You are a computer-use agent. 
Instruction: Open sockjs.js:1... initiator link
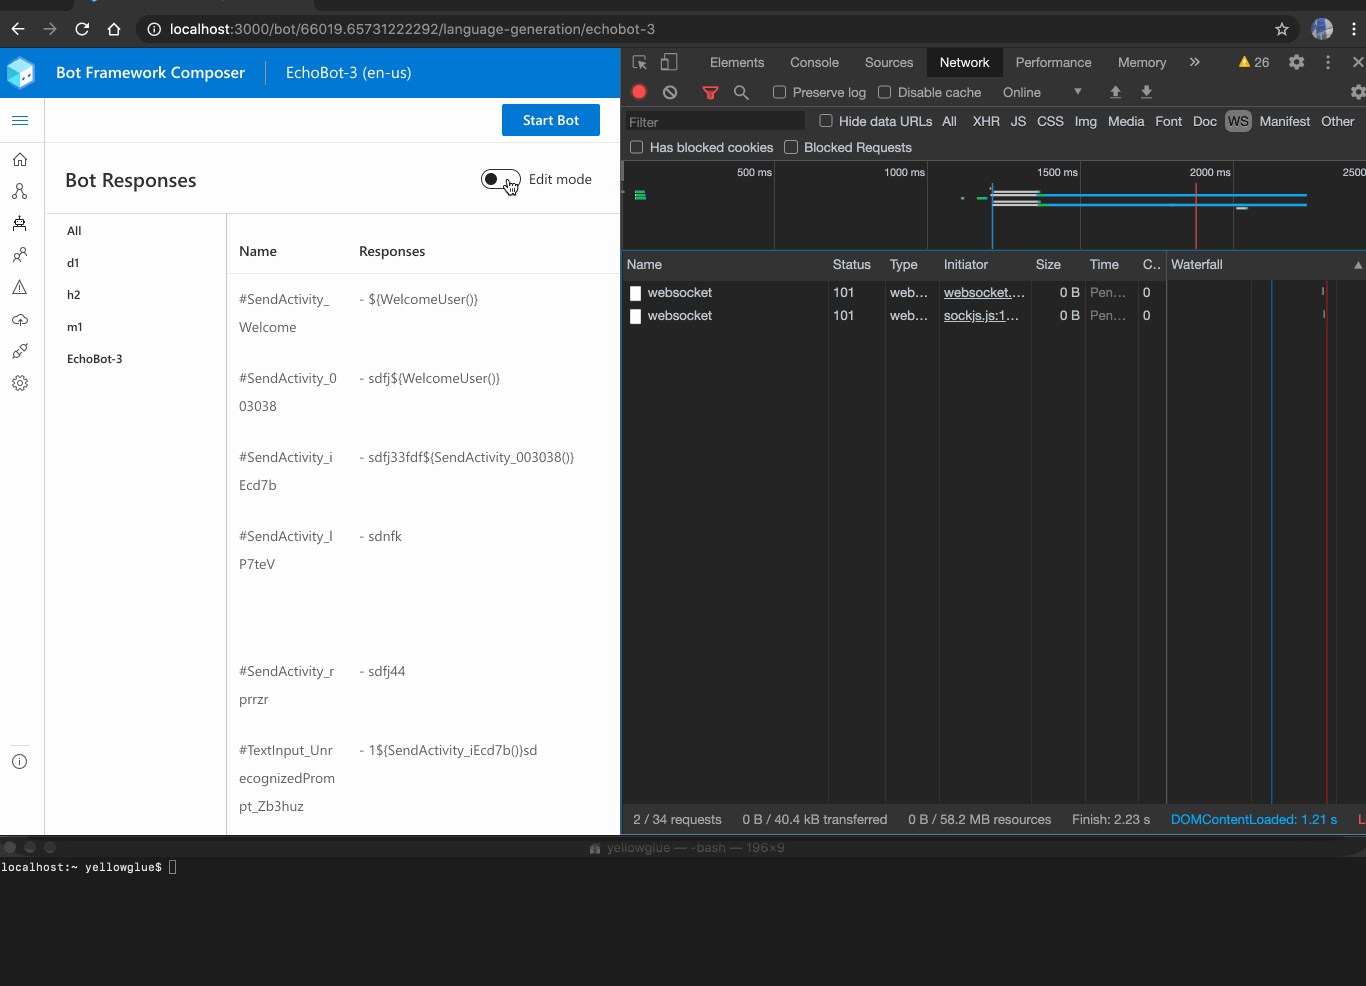coord(981,316)
